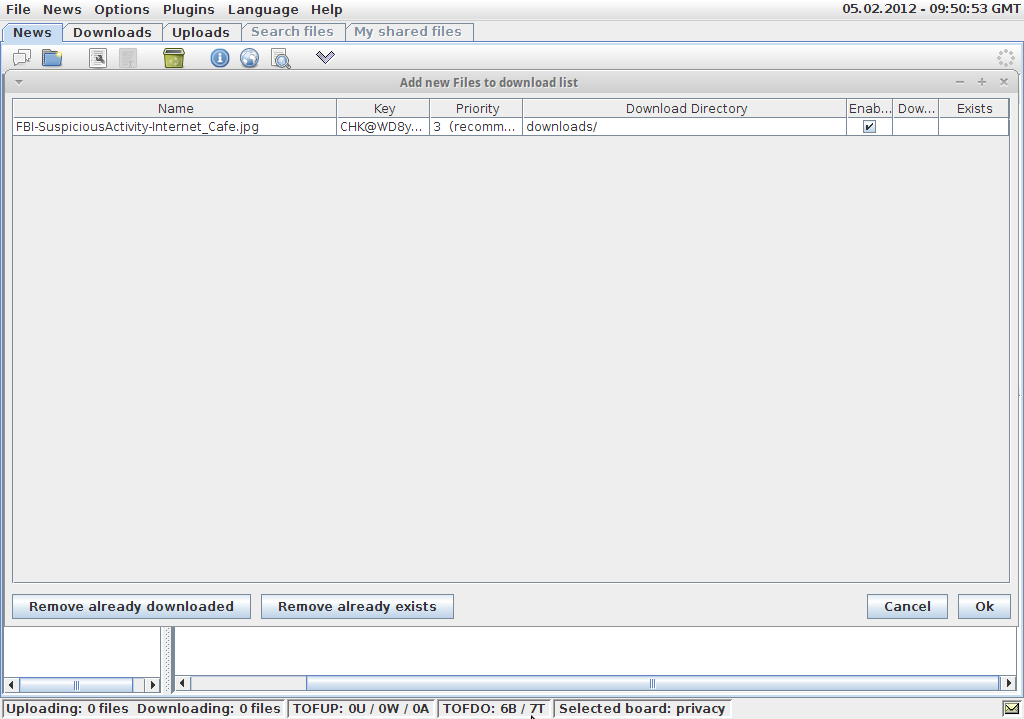Image resolution: width=1024 pixels, height=719 pixels.
Task: Open the News menu
Action: pyautogui.click(x=62, y=10)
